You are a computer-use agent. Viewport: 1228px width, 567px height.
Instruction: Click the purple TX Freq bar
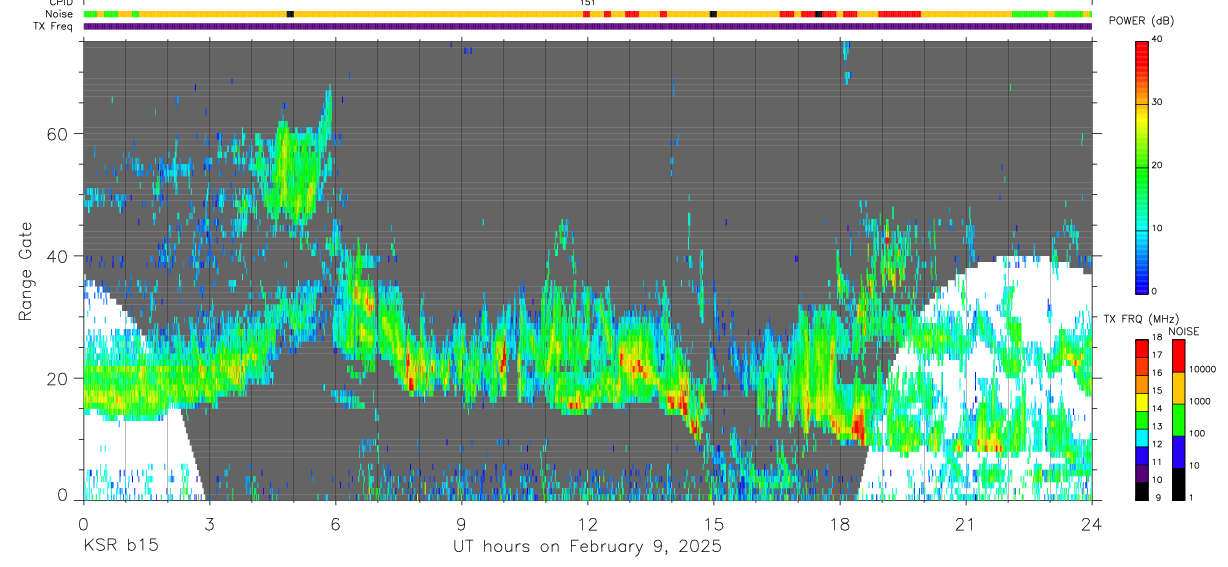(x=587, y=26)
